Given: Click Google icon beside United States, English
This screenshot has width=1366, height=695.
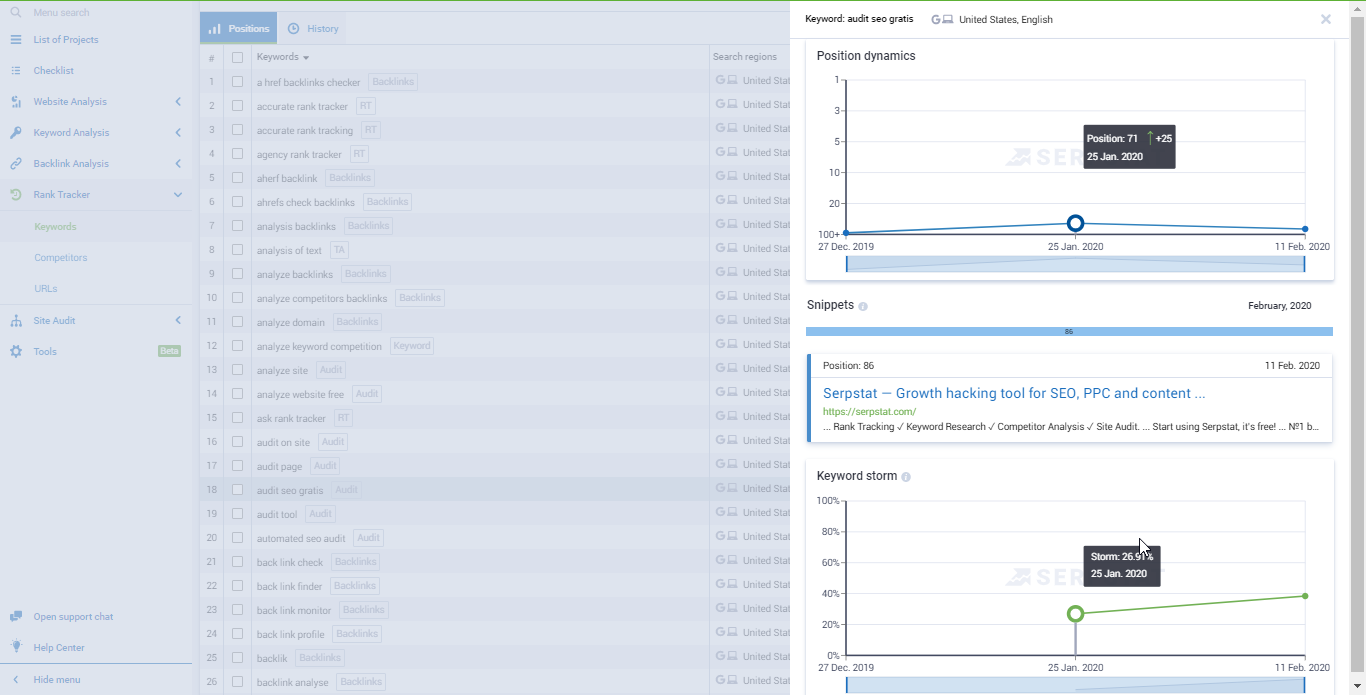Looking at the screenshot, I should [x=936, y=19].
